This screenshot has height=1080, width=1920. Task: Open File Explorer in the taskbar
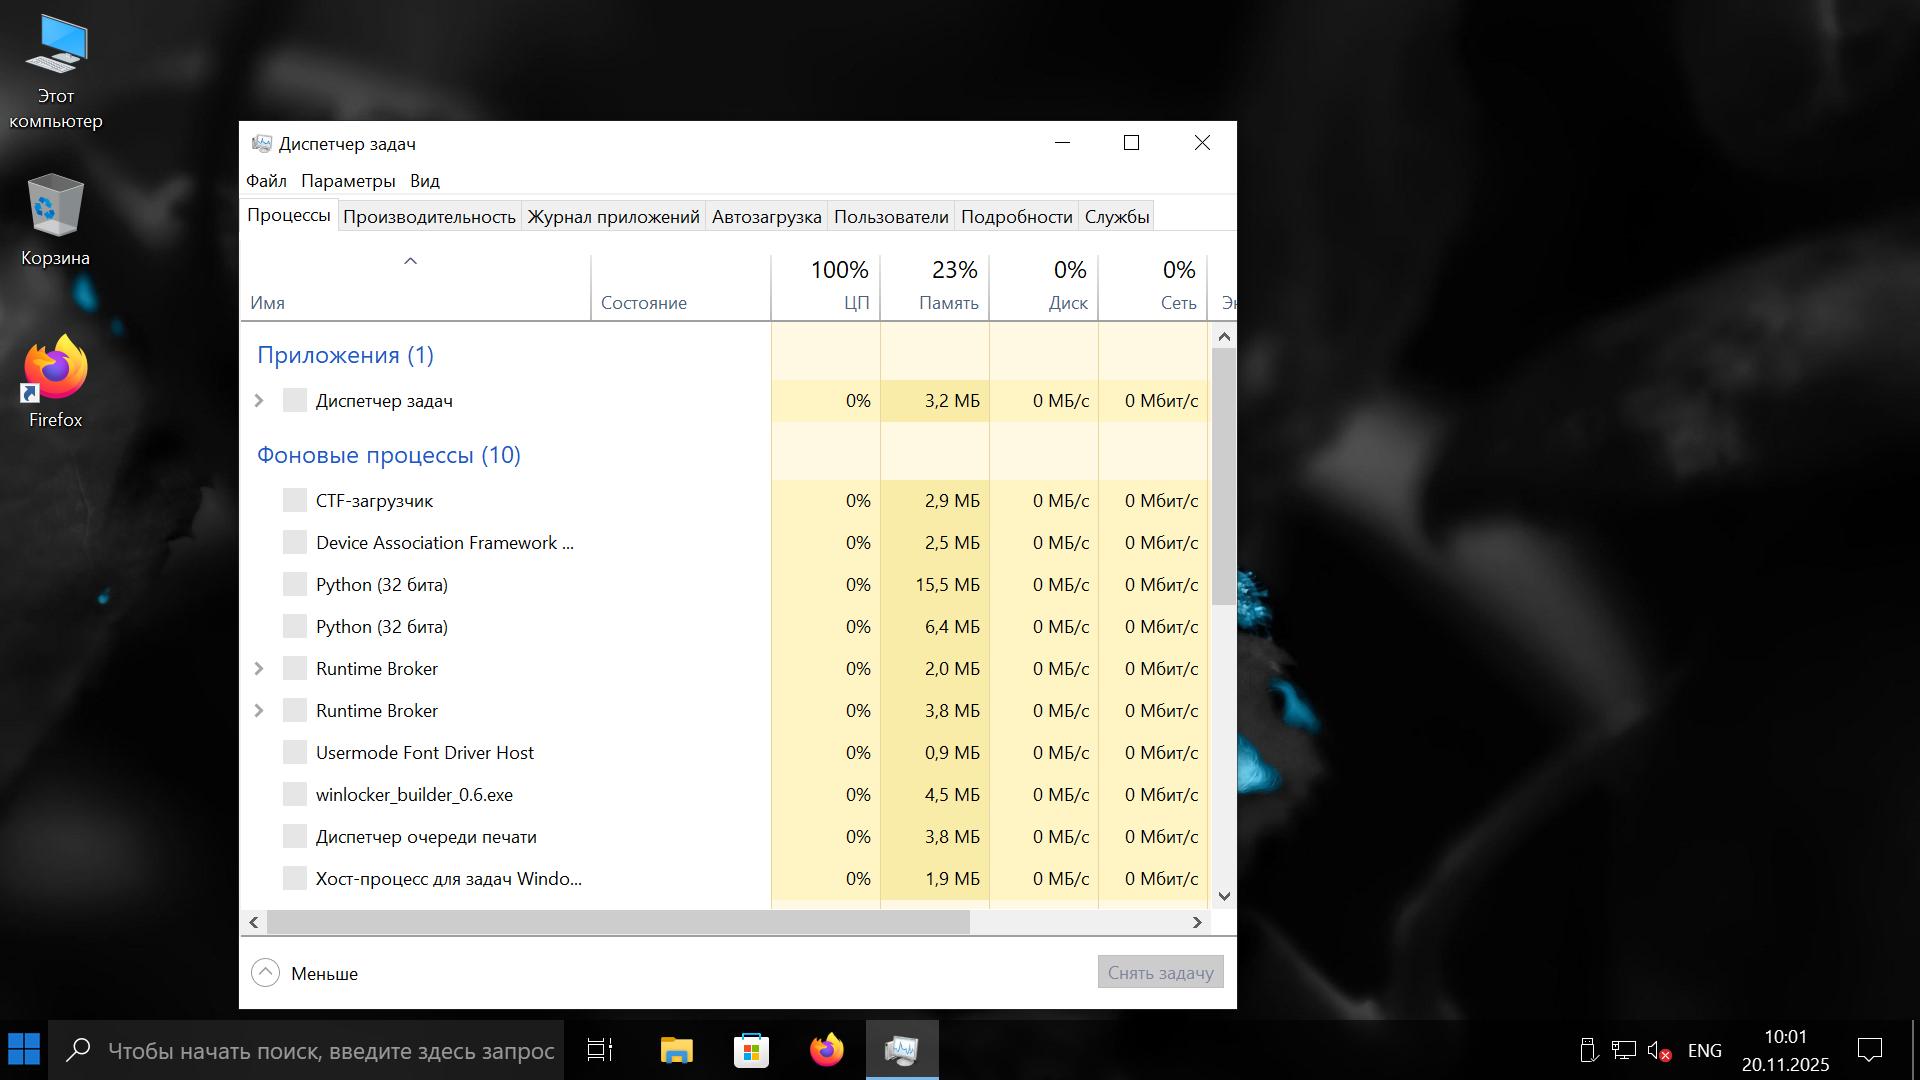point(676,1050)
